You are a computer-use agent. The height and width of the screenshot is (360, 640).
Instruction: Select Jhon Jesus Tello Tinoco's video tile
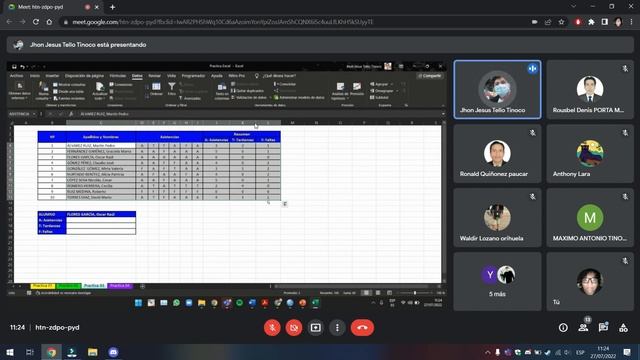coord(497,89)
